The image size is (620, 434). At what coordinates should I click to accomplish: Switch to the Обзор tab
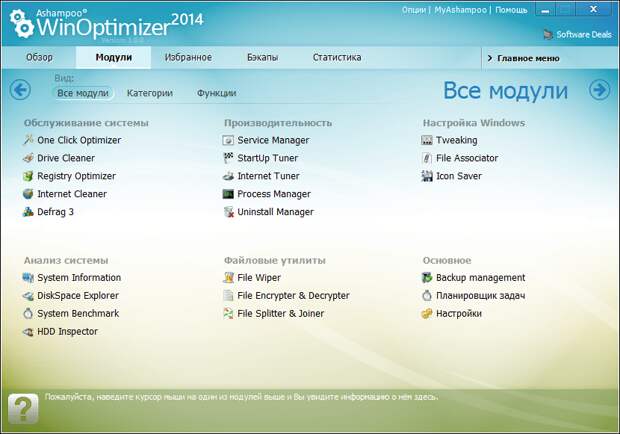(x=39, y=57)
